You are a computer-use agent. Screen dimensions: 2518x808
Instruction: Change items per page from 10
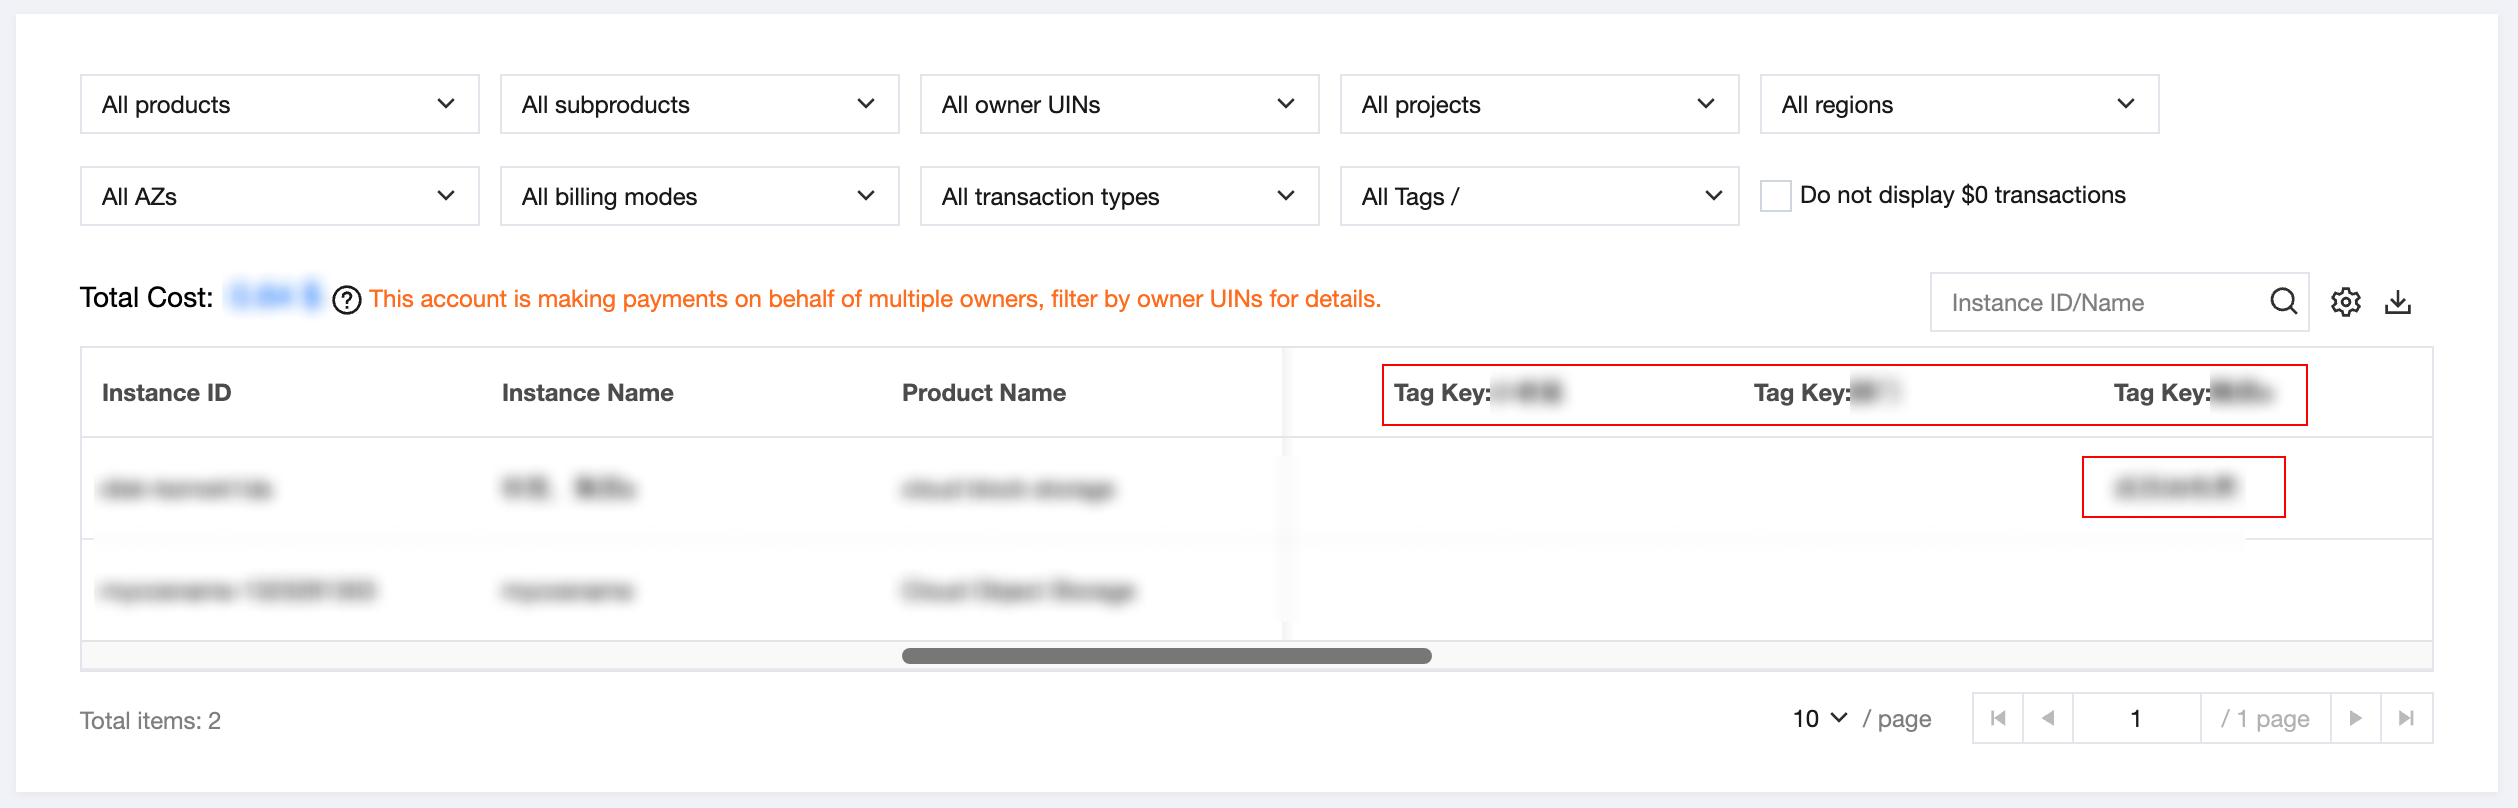coord(1820,719)
